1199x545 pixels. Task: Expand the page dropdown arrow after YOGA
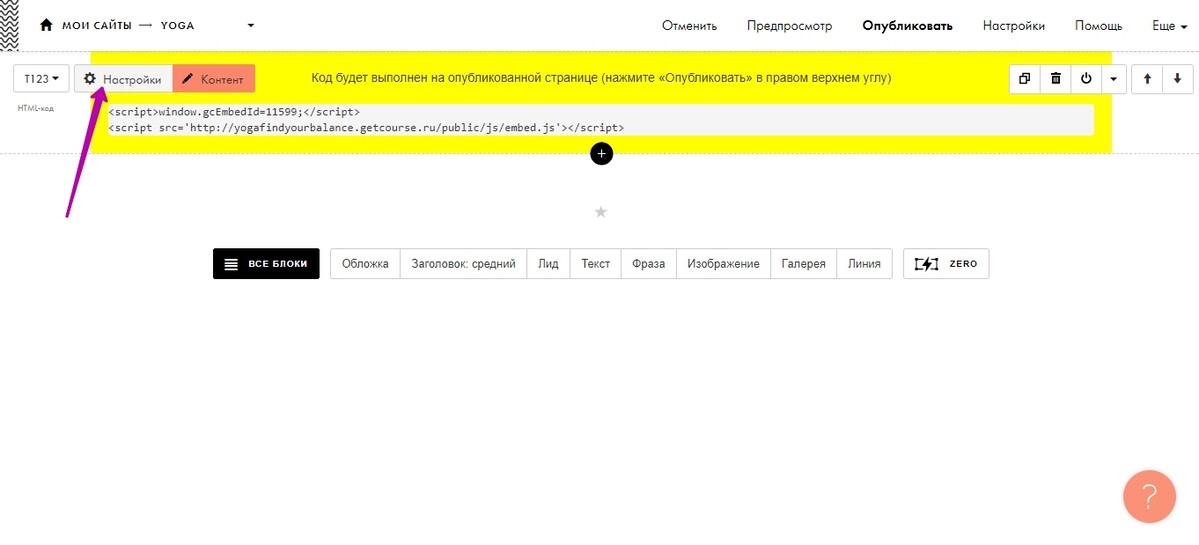(251, 25)
